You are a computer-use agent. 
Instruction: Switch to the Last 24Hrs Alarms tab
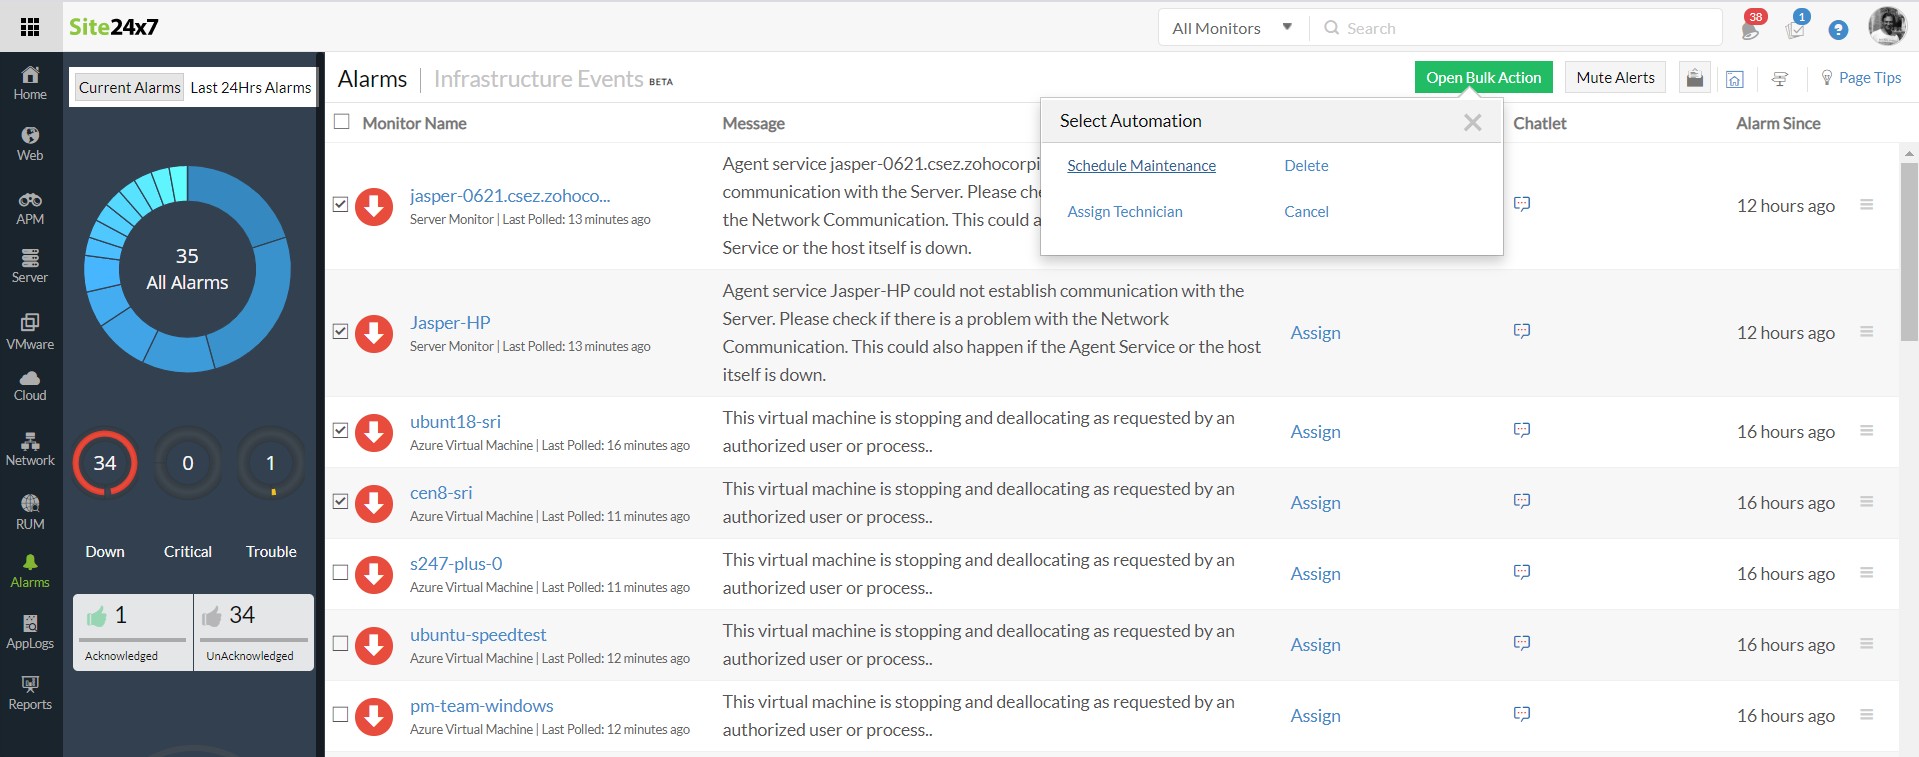pyautogui.click(x=251, y=88)
